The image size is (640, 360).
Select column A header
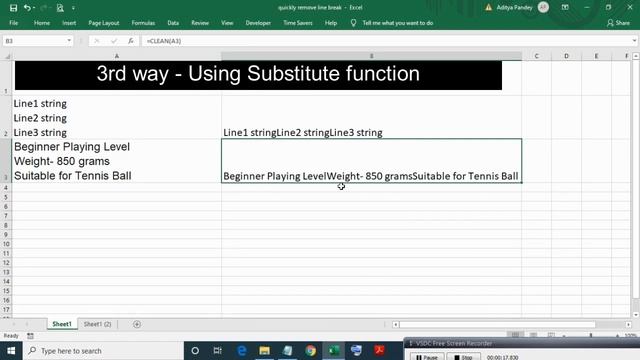pos(117,56)
